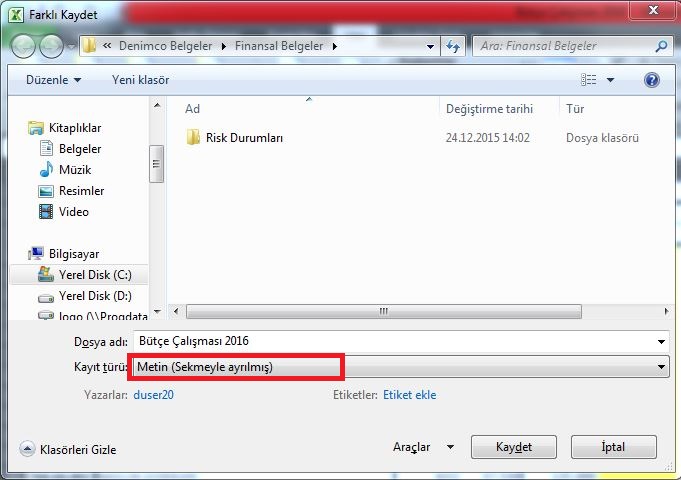Click the Belgeler document icon
The width and height of the screenshot is (681, 480).
click(x=46, y=149)
